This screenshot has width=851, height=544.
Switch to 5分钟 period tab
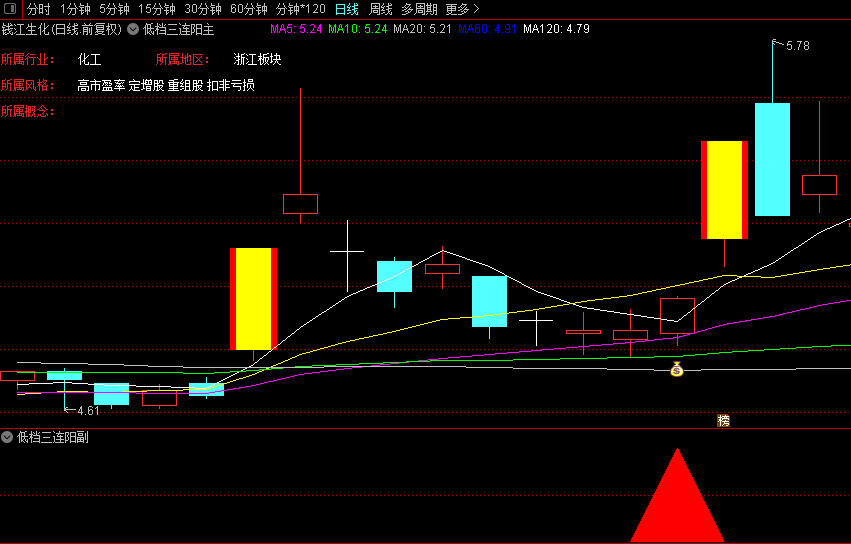pos(115,9)
